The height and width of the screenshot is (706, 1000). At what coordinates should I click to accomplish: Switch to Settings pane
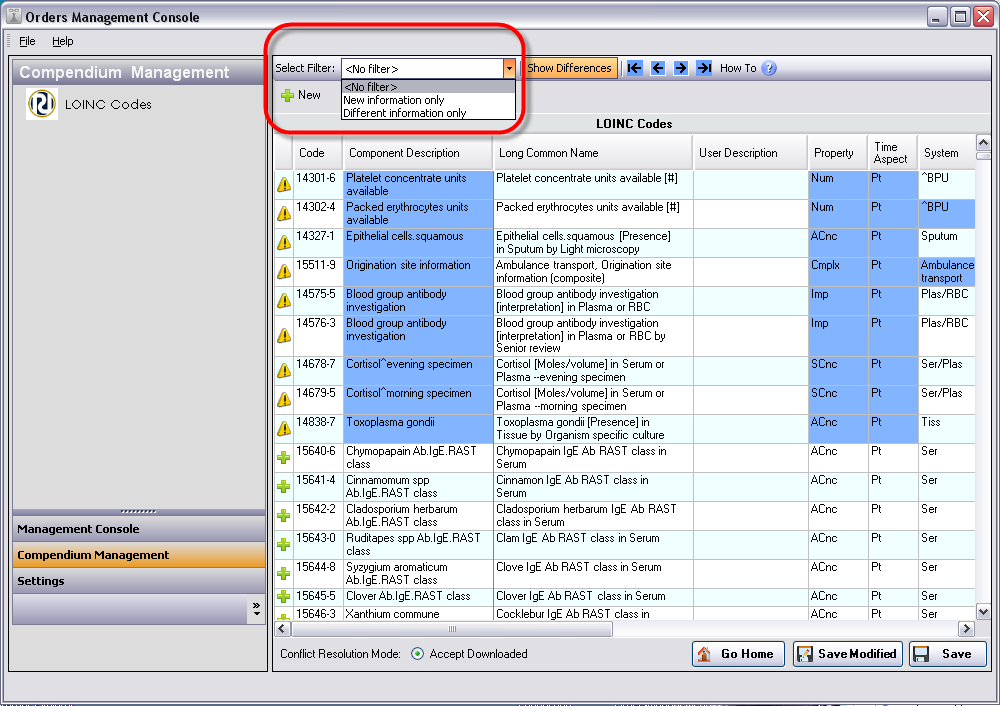[x=138, y=581]
